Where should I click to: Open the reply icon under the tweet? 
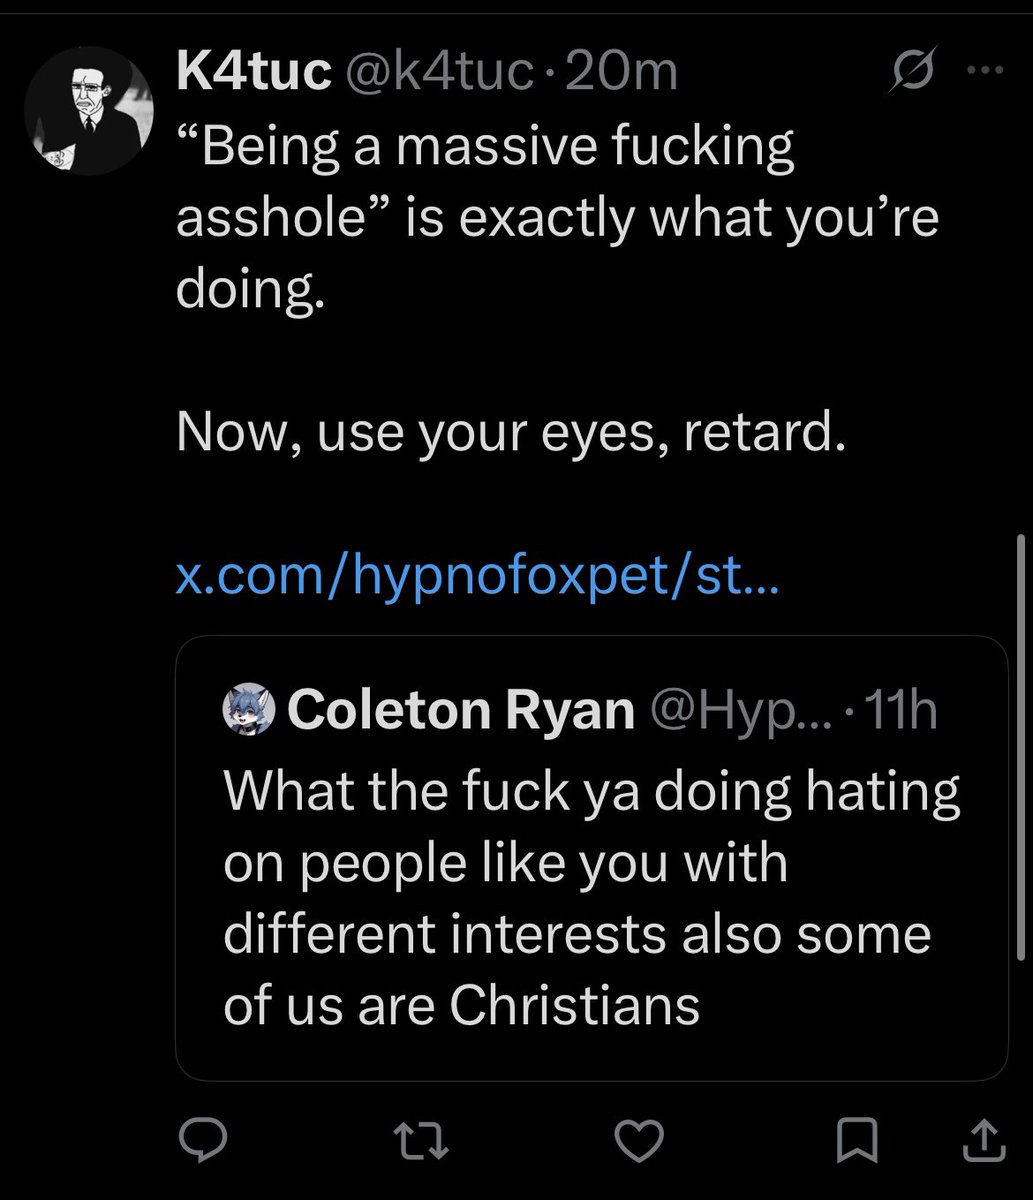tap(202, 1140)
